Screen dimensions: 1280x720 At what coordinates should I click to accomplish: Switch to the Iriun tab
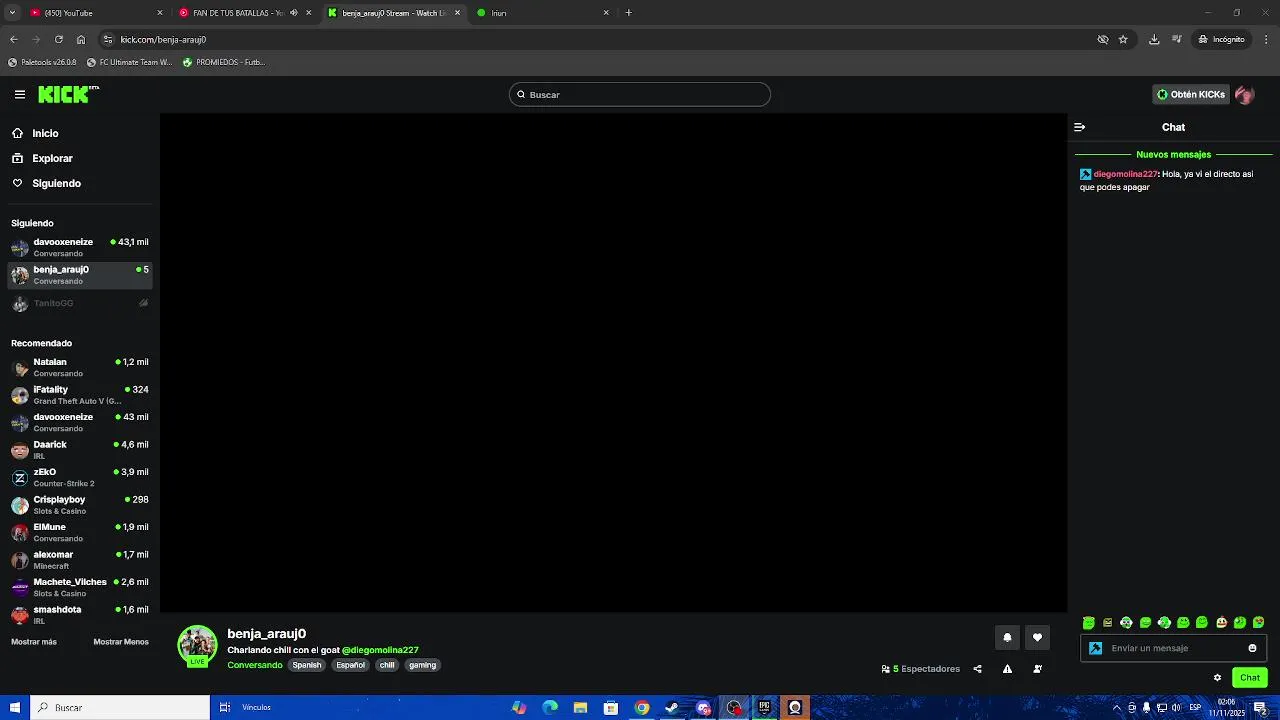click(544, 13)
